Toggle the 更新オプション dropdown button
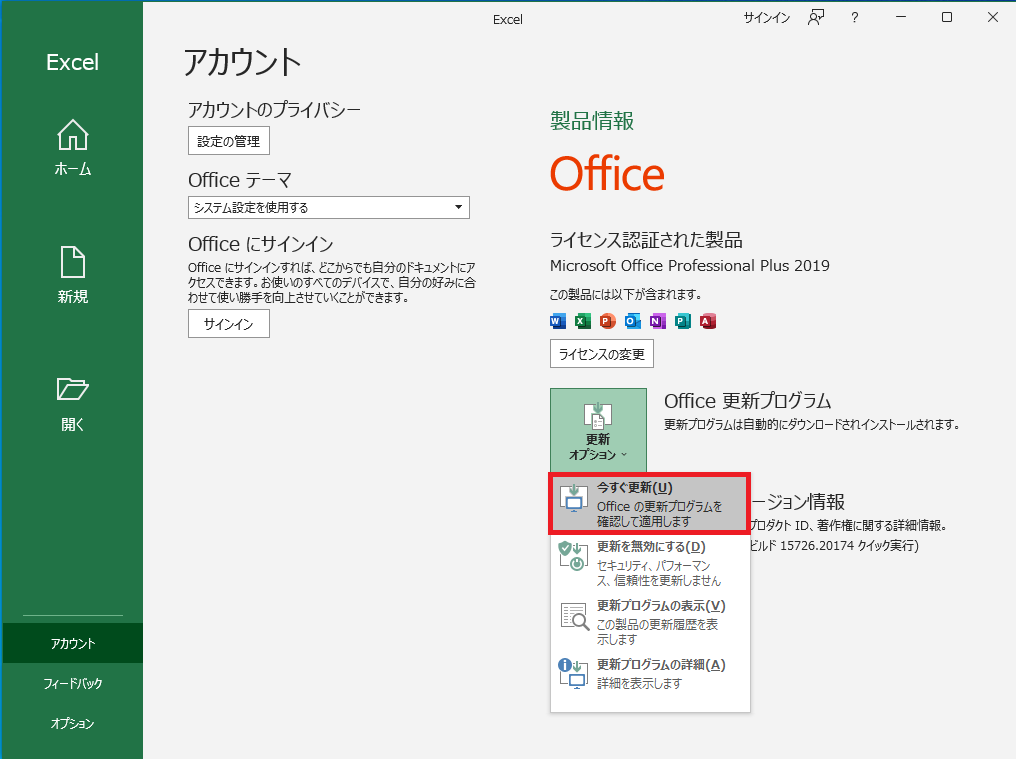The width and height of the screenshot is (1016, 759). coord(598,430)
